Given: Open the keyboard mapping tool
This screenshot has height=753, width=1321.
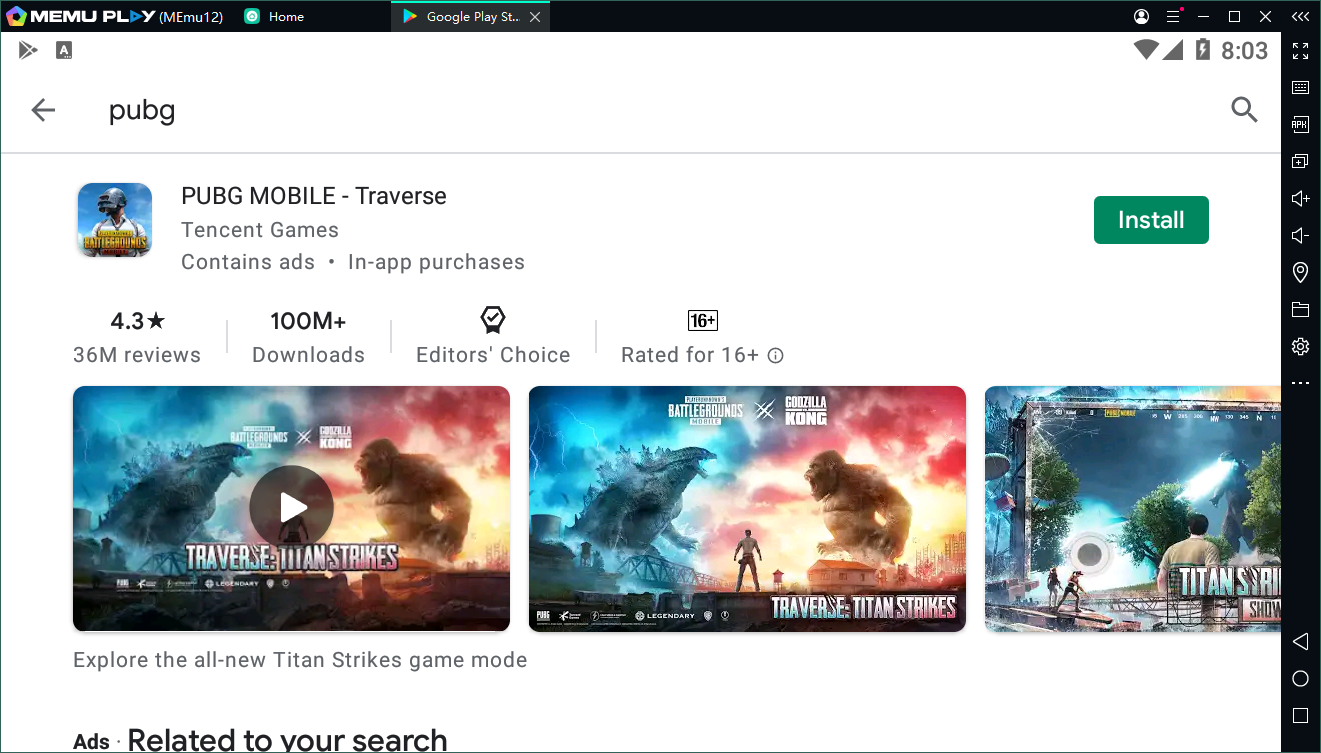Looking at the screenshot, I should tap(1300, 88).
